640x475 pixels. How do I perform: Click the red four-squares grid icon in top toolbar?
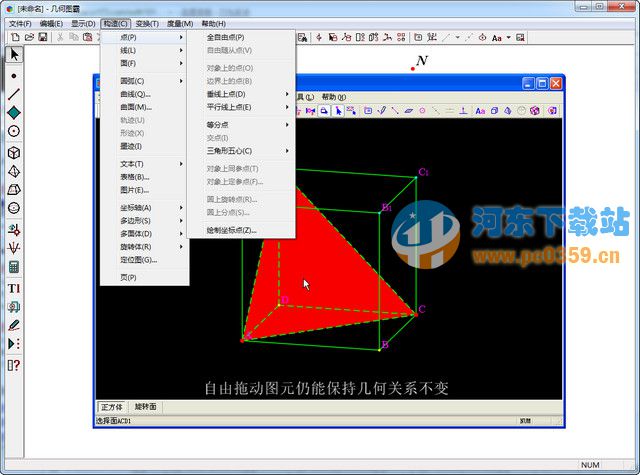tap(401, 38)
